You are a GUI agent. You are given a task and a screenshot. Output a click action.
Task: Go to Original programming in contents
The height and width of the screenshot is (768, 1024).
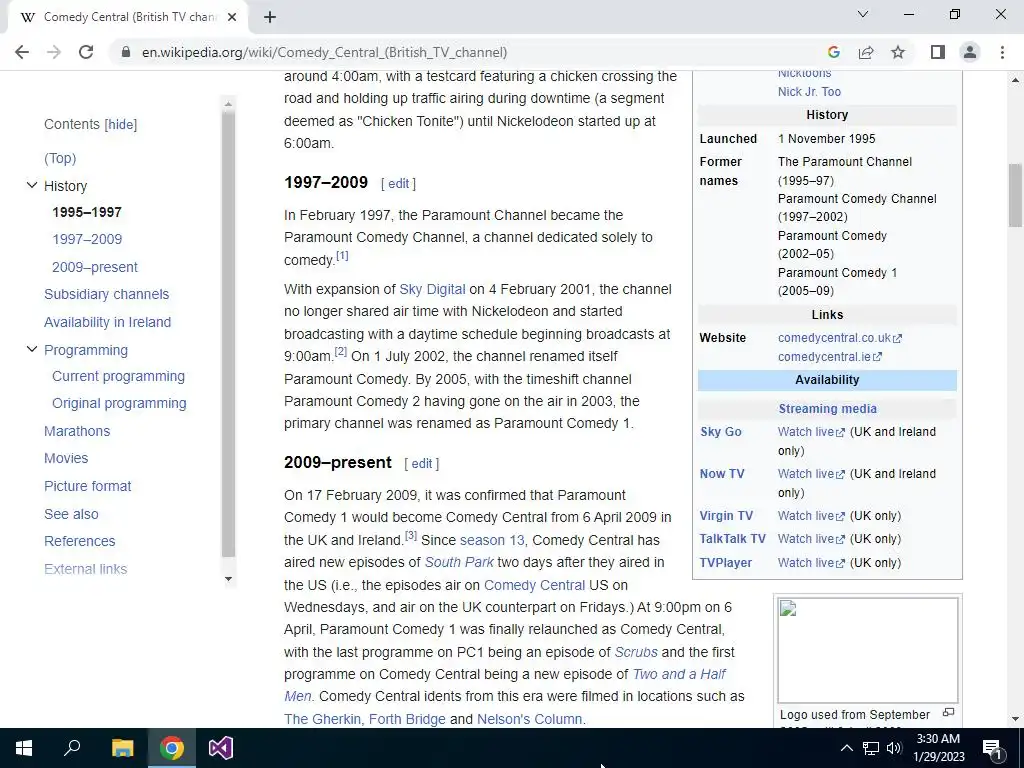(x=119, y=403)
